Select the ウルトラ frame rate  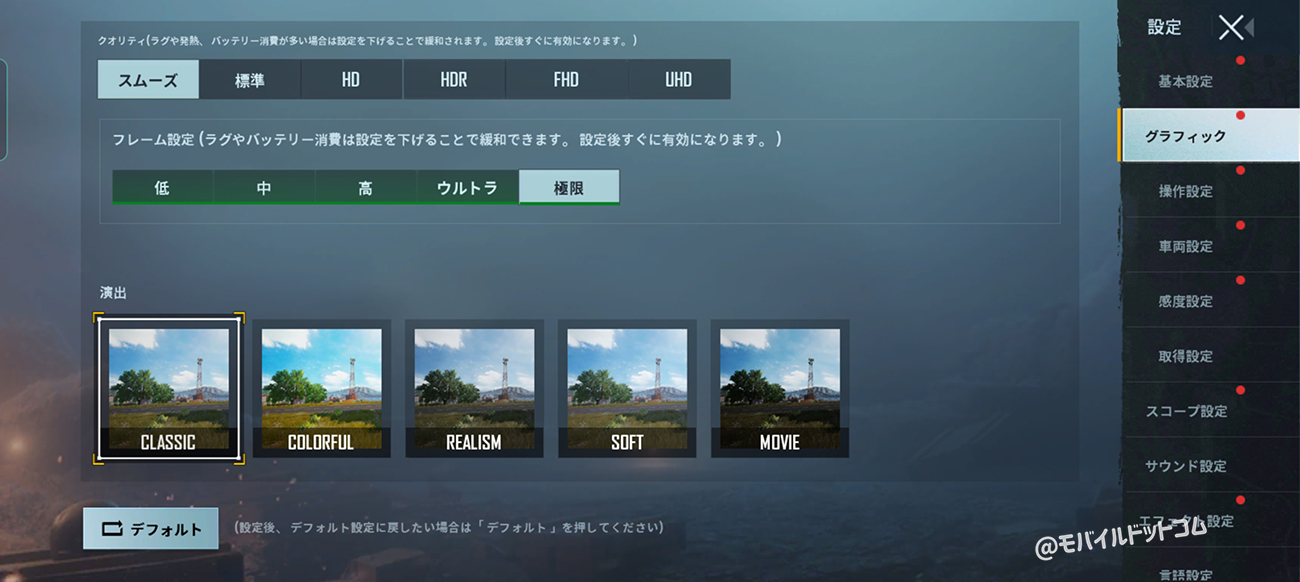pos(467,188)
